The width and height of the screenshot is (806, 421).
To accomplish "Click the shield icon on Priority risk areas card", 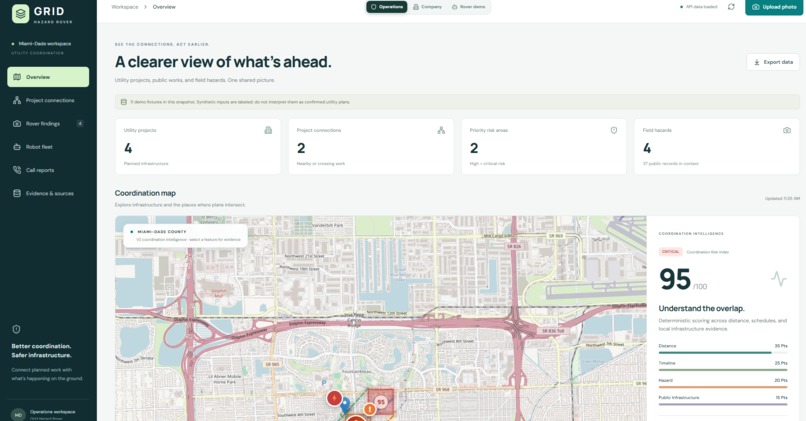I will (x=614, y=131).
